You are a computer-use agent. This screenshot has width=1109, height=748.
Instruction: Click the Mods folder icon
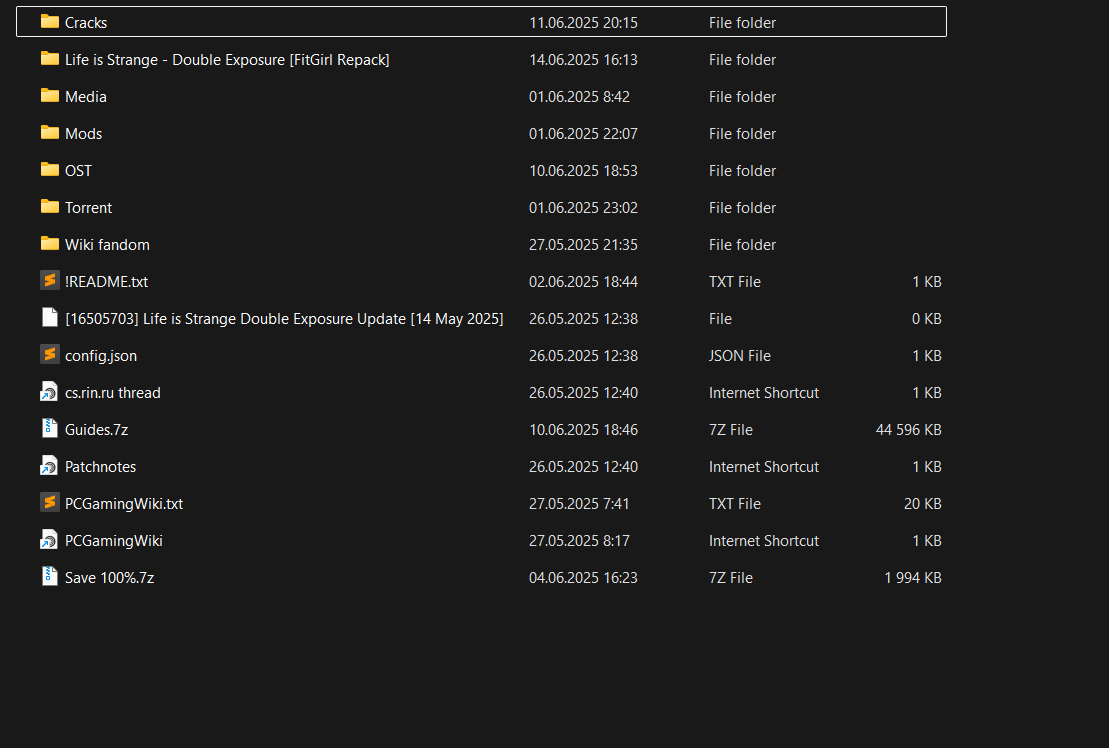click(50, 133)
